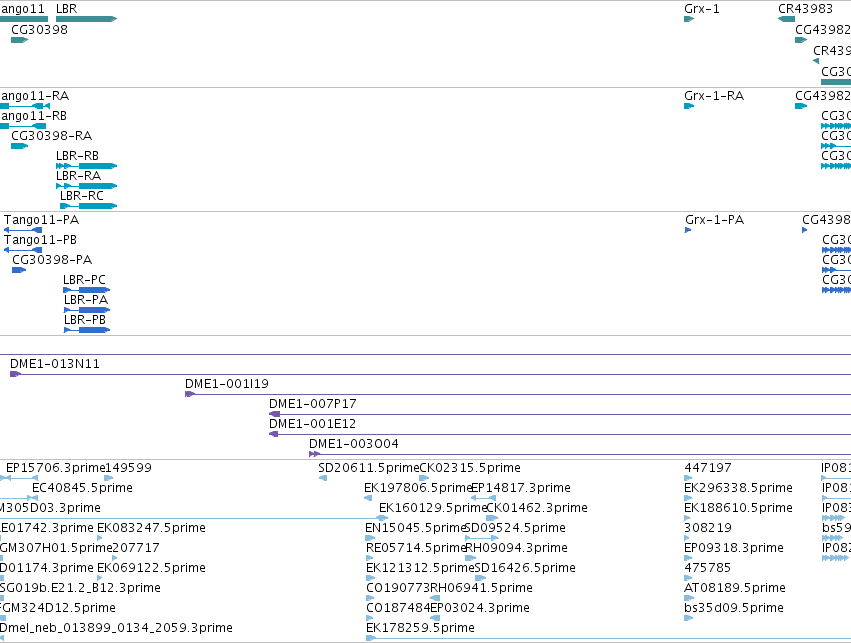Viewport: 851px width, 643px height.
Task: Select EST label RH06941.5prime
Action: pyautogui.click(x=481, y=588)
